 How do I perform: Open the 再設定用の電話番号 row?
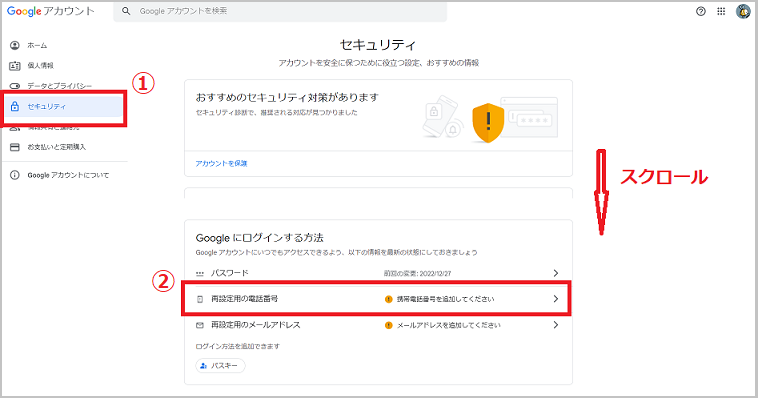tap(378, 299)
